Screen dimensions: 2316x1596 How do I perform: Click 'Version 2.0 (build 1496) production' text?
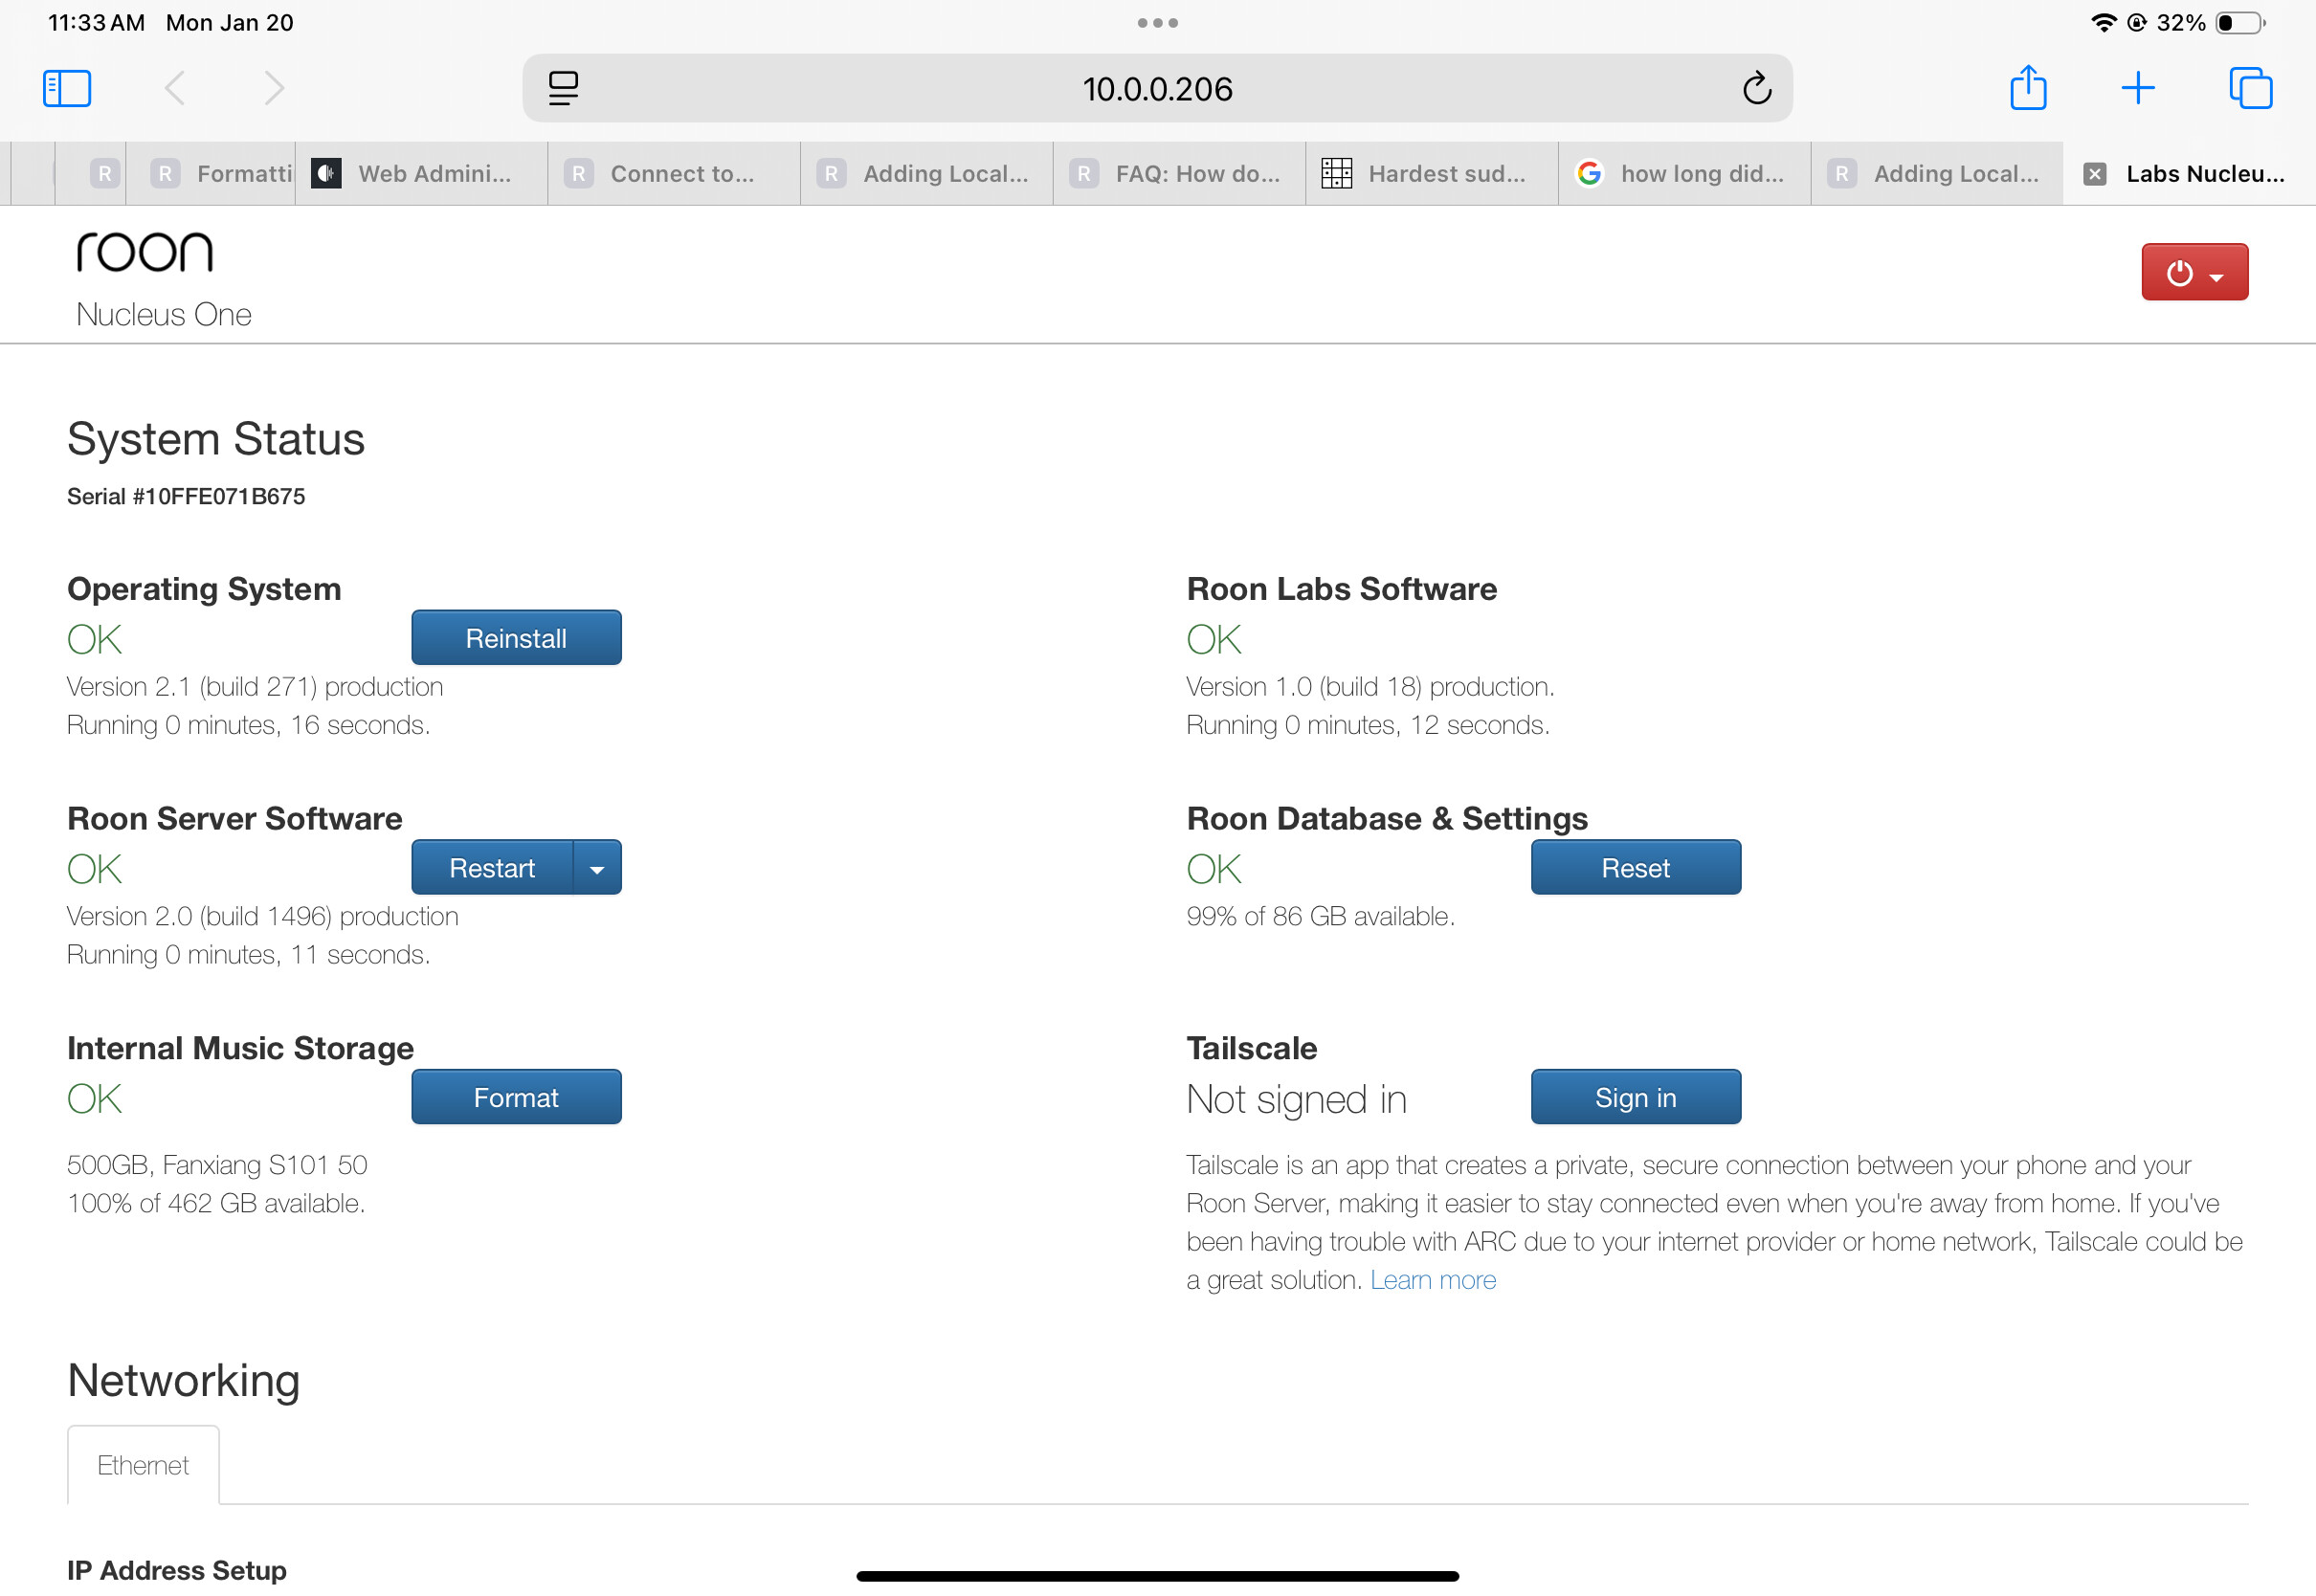click(x=263, y=916)
